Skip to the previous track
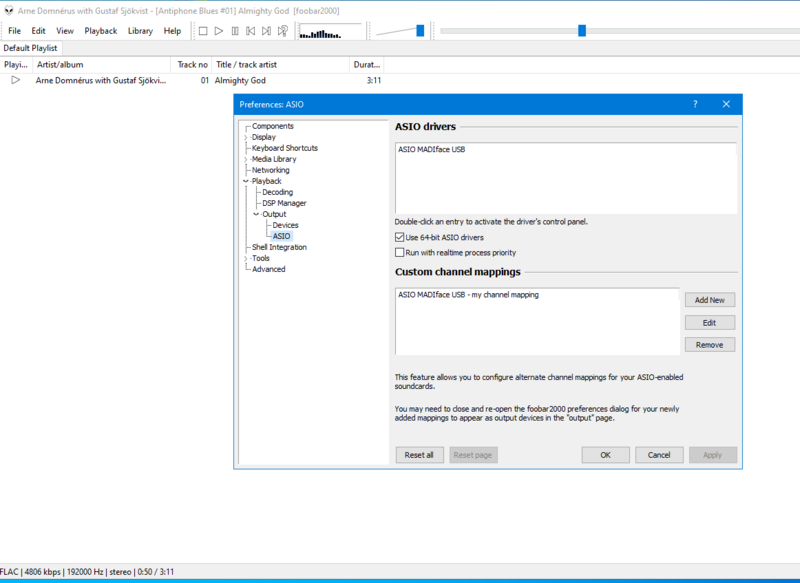 click(x=251, y=31)
